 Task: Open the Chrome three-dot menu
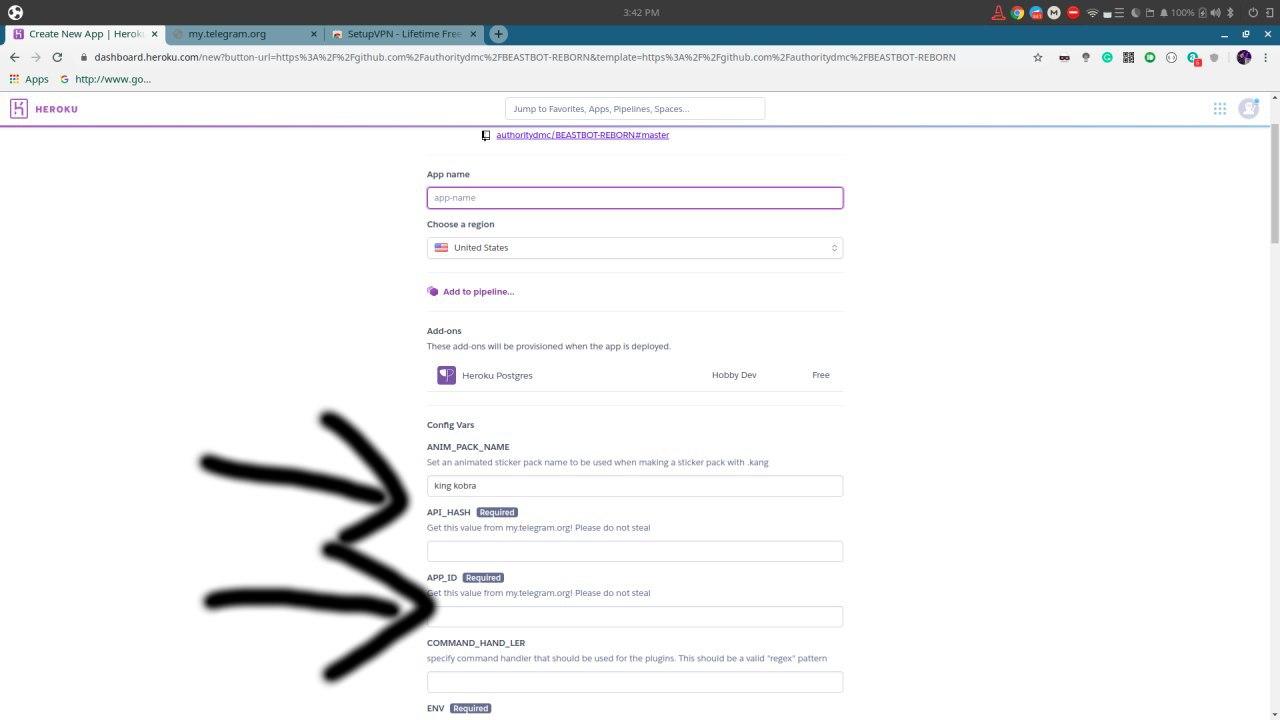coord(1266,57)
